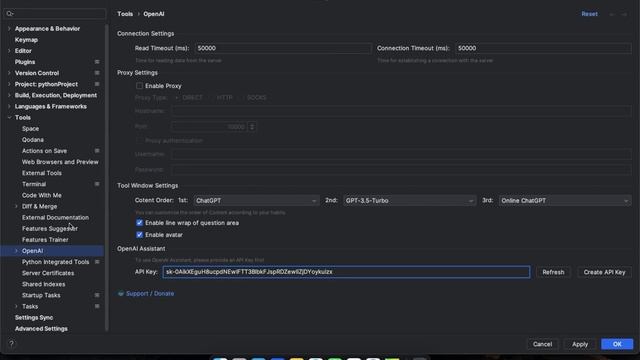640x360 pixels.
Task: Open Code With Me settings
Action: coord(42,196)
